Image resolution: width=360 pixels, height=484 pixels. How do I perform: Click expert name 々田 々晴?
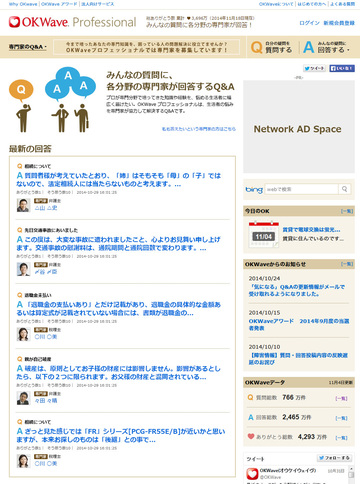(x=46, y=401)
